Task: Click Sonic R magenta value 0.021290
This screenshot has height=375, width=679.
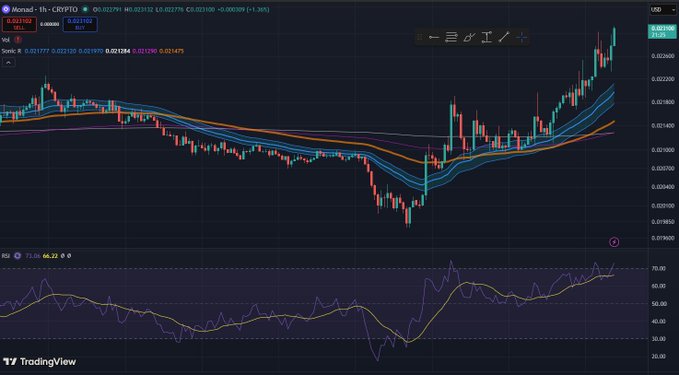Action: tap(144, 51)
